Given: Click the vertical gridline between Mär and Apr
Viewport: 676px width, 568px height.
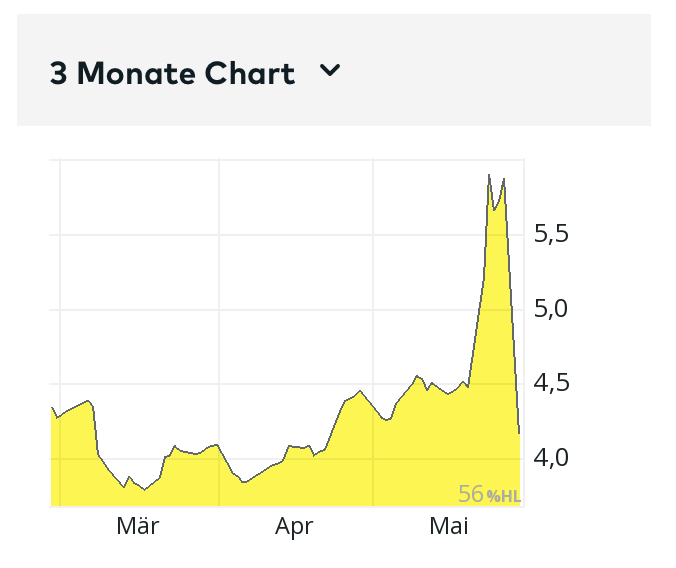Looking at the screenshot, I should (219, 300).
